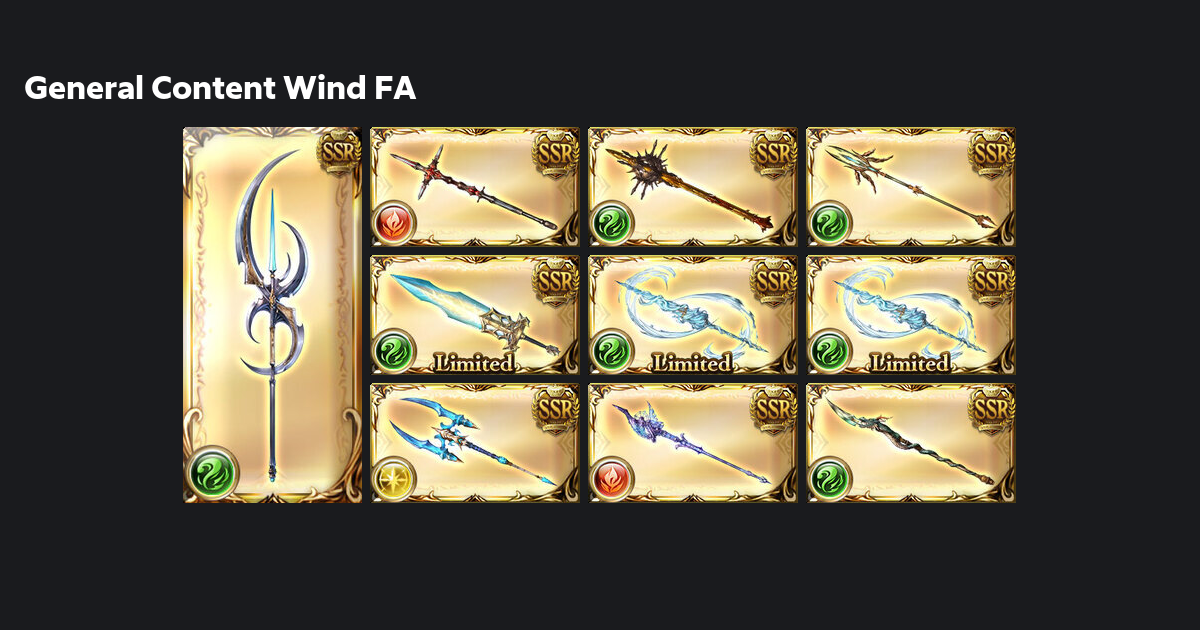Select the spiked golden mace weapon card

[693, 187]
